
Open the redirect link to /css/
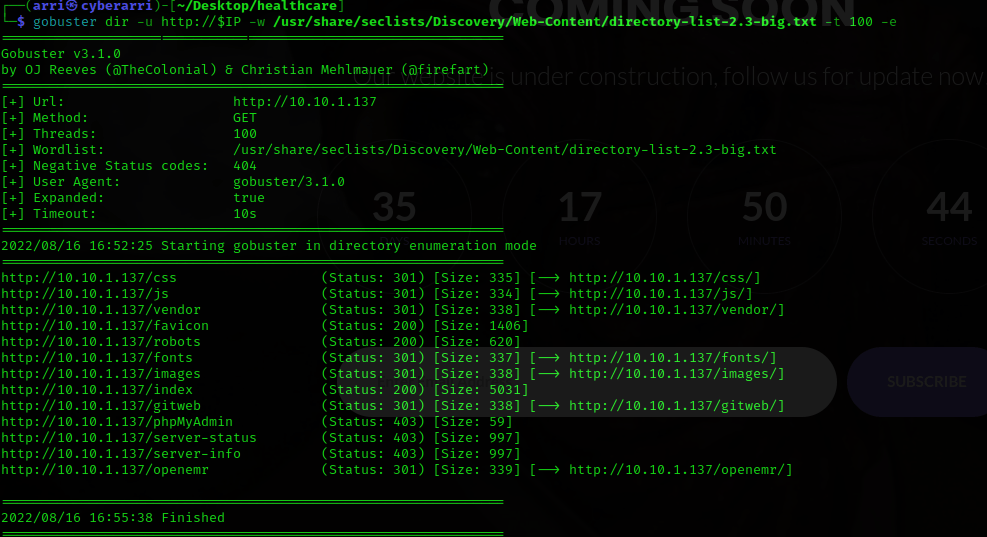tap(664, 278)
